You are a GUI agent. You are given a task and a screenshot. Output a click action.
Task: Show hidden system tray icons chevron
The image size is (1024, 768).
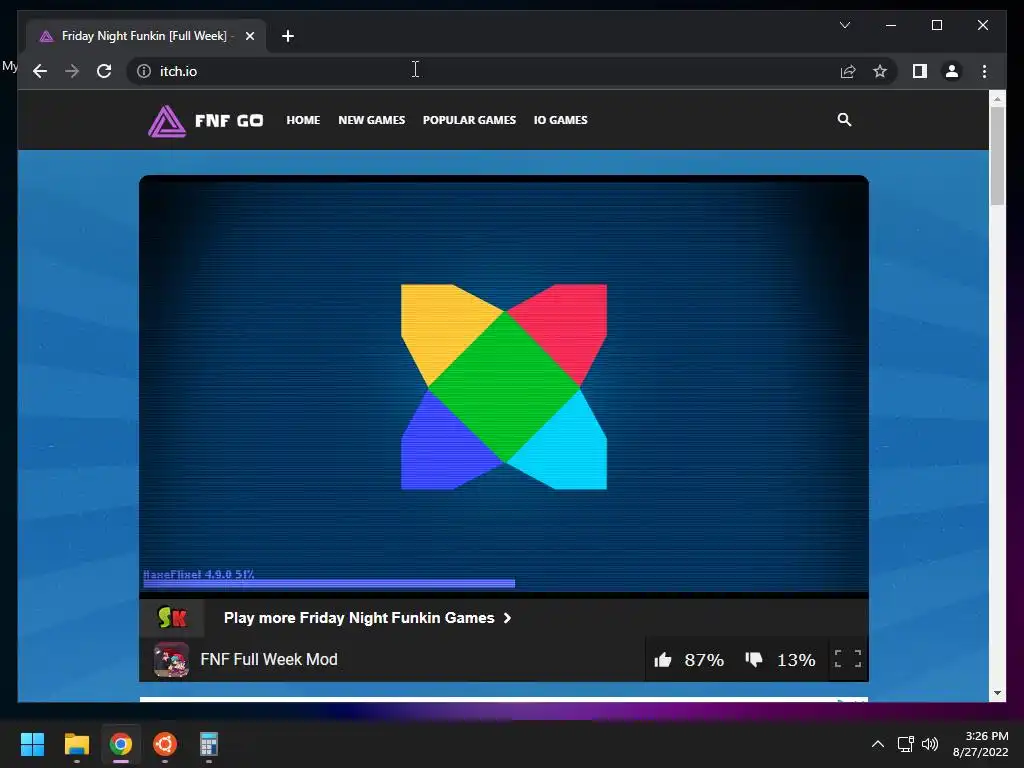pos(878,744)
